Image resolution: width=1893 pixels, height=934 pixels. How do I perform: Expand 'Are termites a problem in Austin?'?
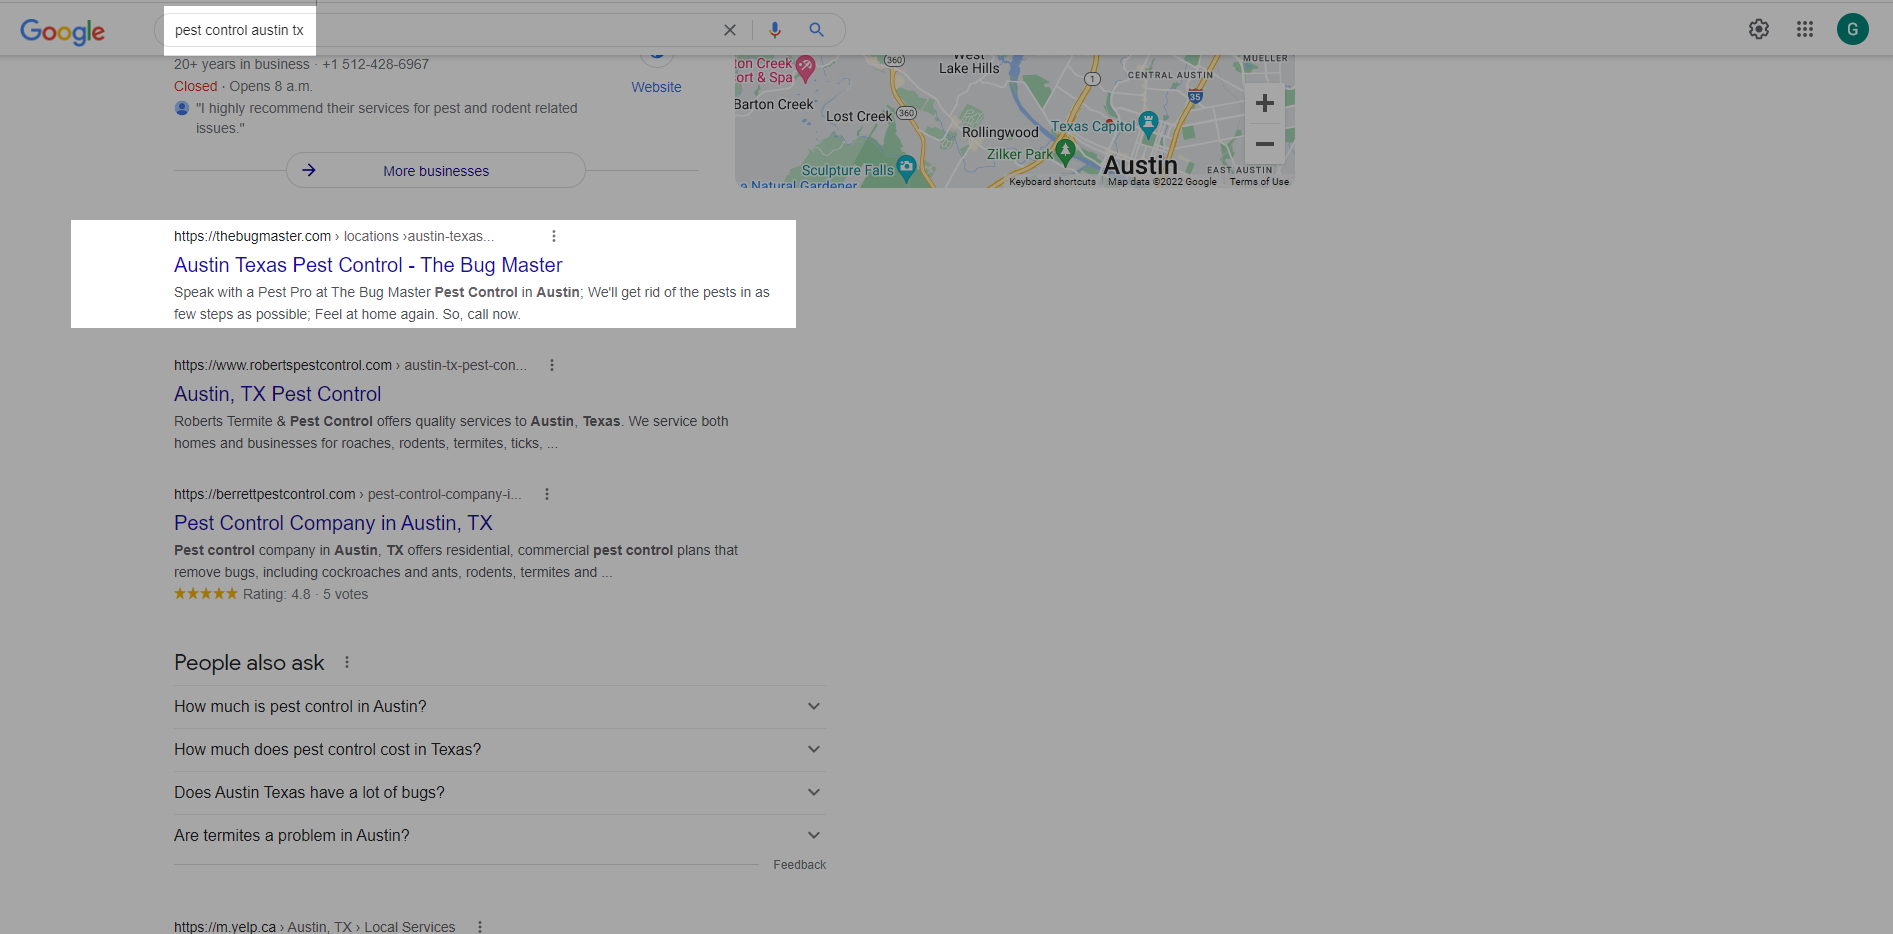point(813,835)
